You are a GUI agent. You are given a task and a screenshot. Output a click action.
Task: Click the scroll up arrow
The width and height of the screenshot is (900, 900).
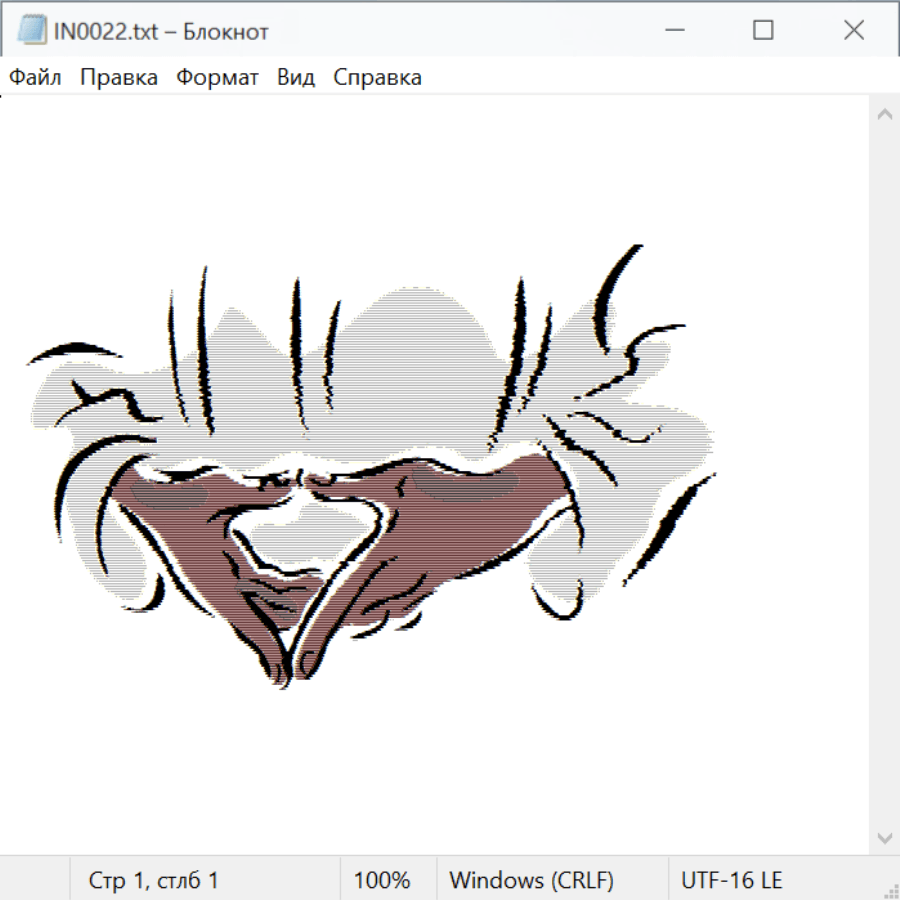tap(884, 115)
